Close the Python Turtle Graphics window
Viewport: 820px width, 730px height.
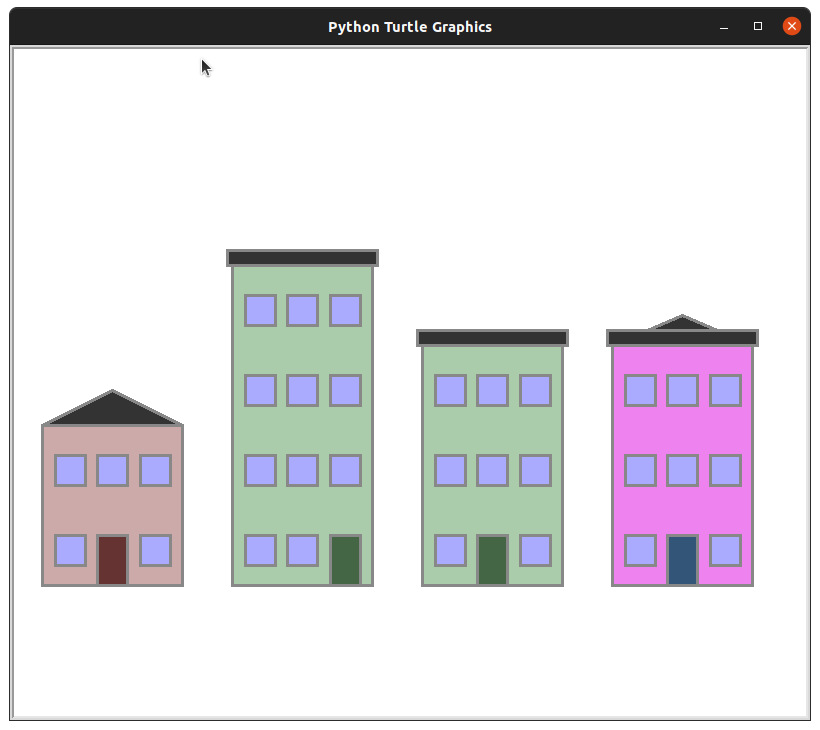point(791,26)
